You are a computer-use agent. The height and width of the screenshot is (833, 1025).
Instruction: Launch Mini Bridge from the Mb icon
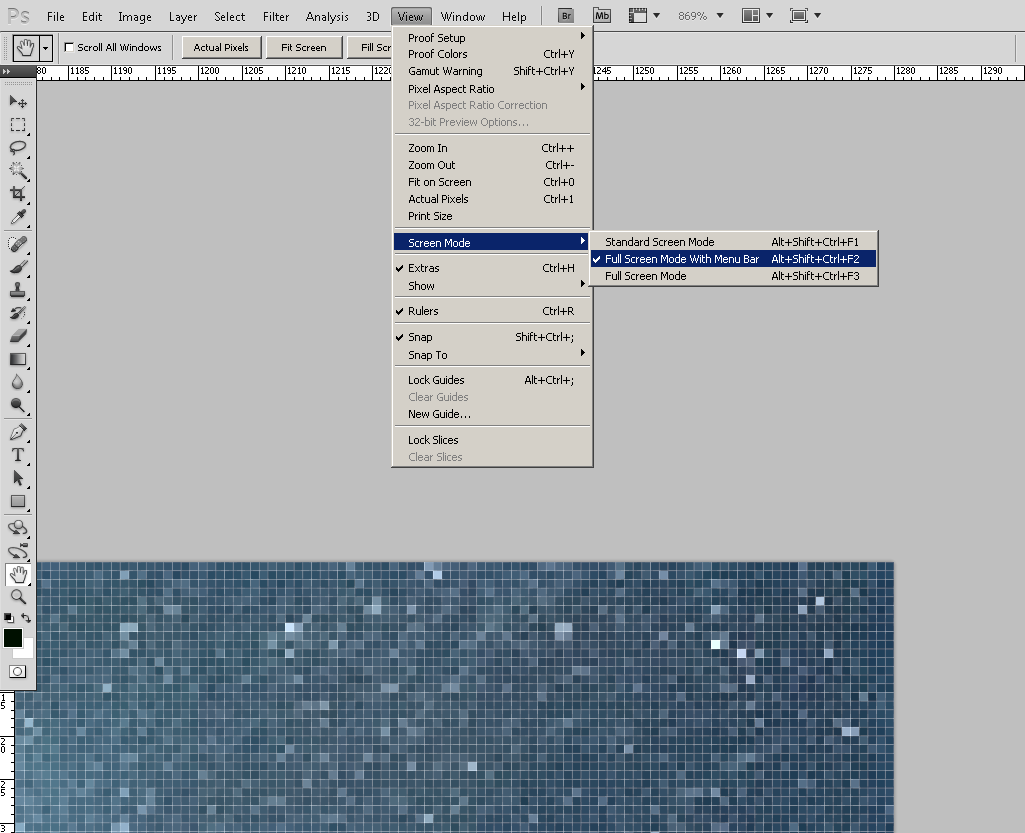tap(602, 16)
